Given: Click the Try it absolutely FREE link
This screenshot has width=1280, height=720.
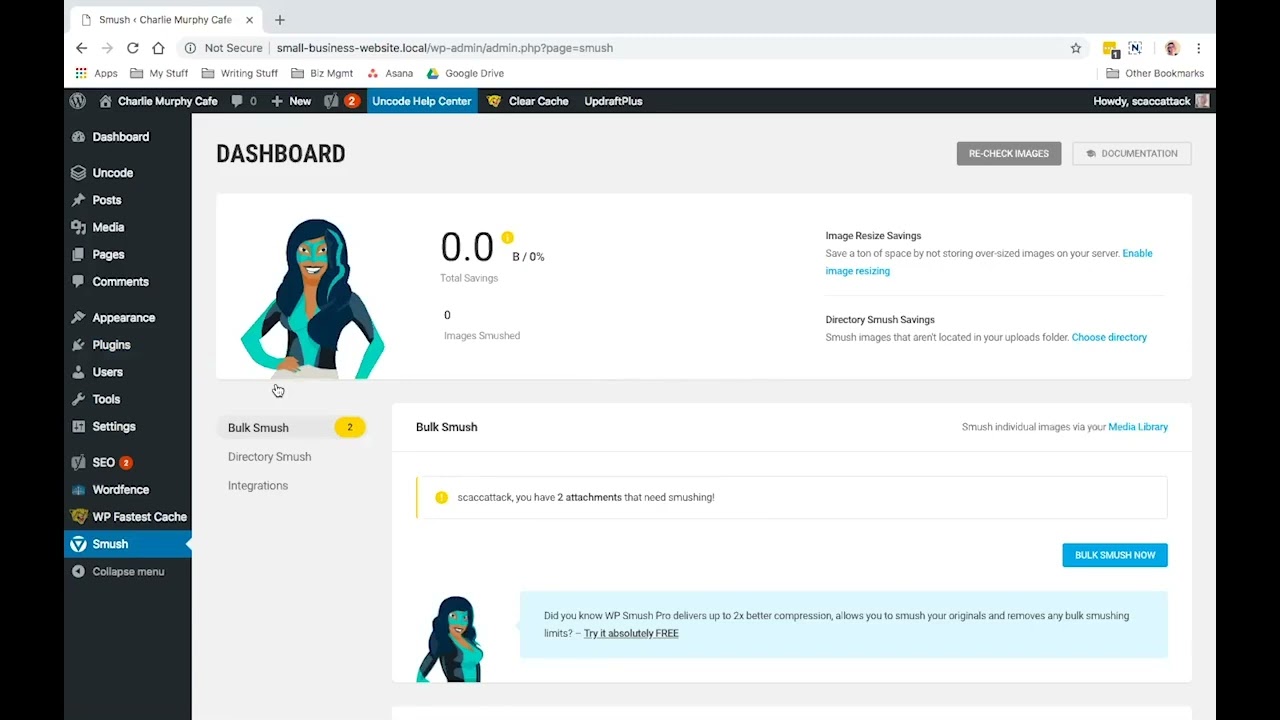Looking at the screenshot, I should tap(631, 634).
